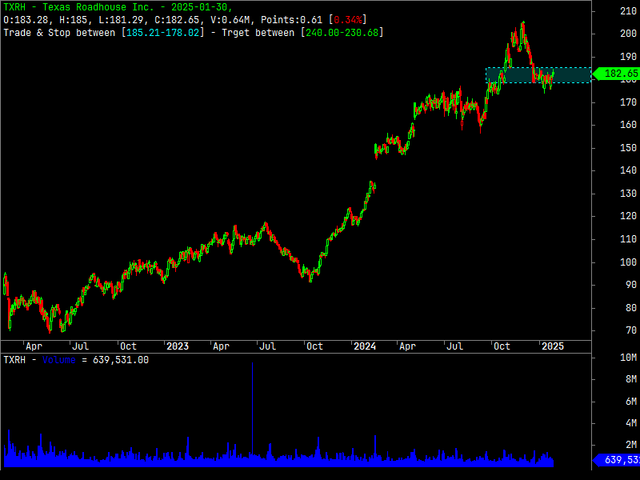
Task: Click the 70 price axis label
Action: pos(631,330)
